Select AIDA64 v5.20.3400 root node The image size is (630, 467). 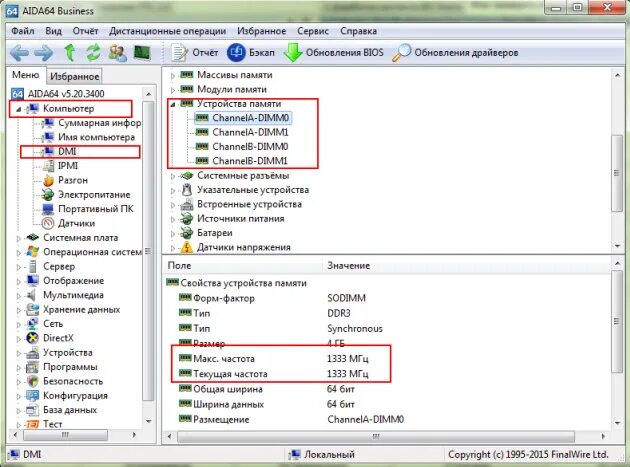[66, 94]
